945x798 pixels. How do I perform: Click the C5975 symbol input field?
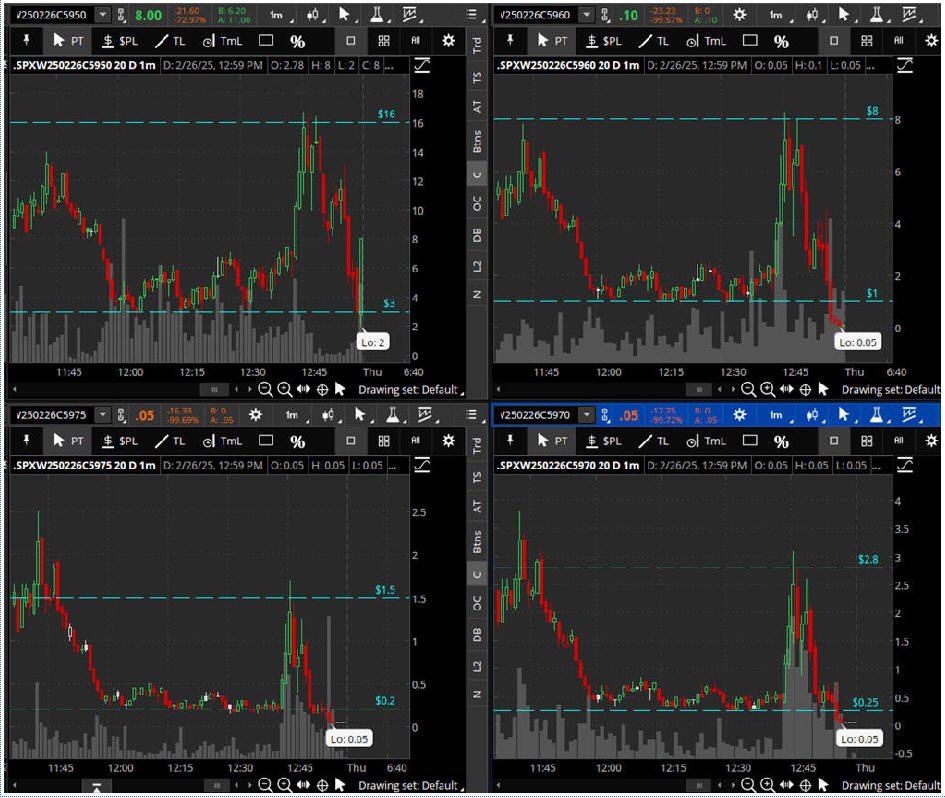click(x=50, y=415)
